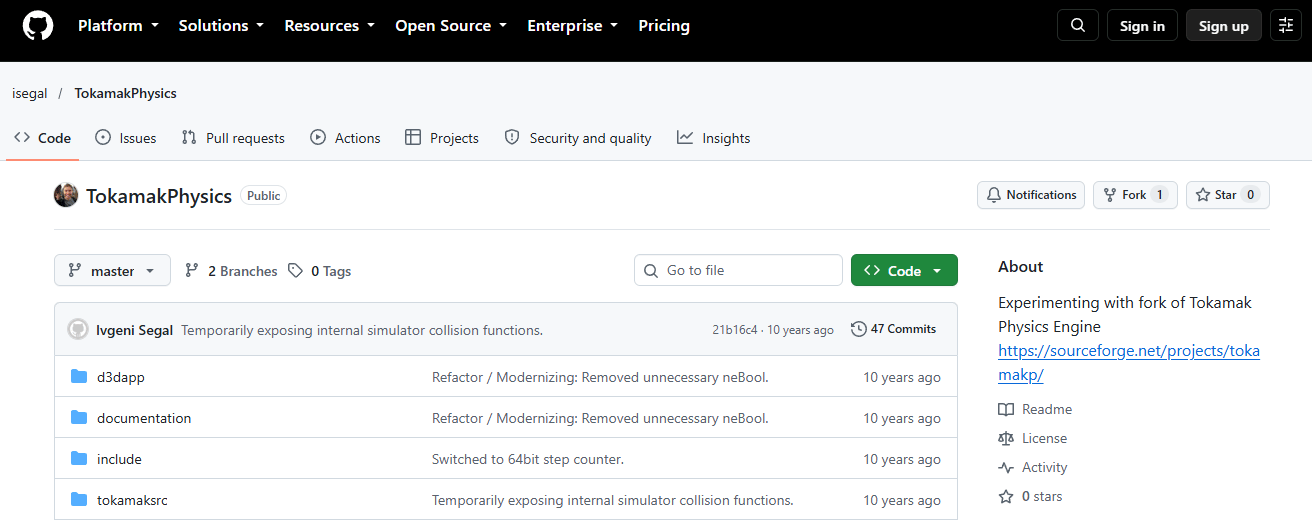Click the Readme book icon
The width and height of the screenshot is (1312, 520).
(1006, 409)
